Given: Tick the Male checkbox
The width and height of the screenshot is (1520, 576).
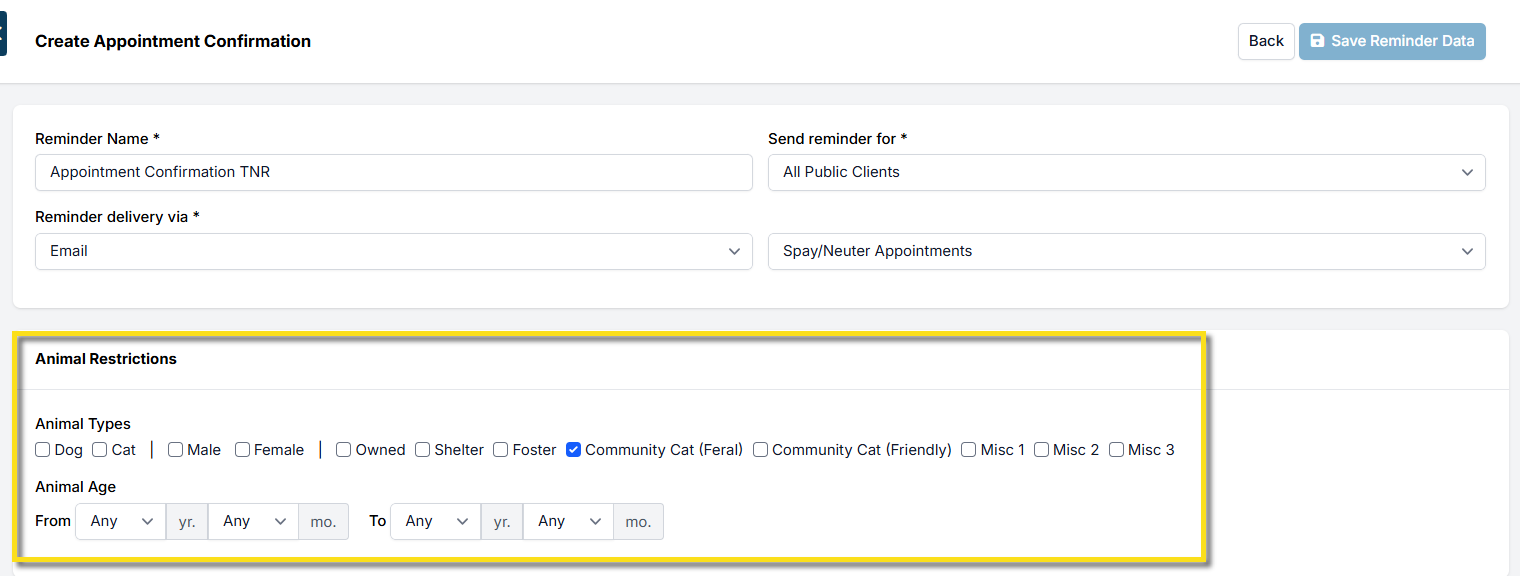Looking at the screenshot, I should coord(176,450).
